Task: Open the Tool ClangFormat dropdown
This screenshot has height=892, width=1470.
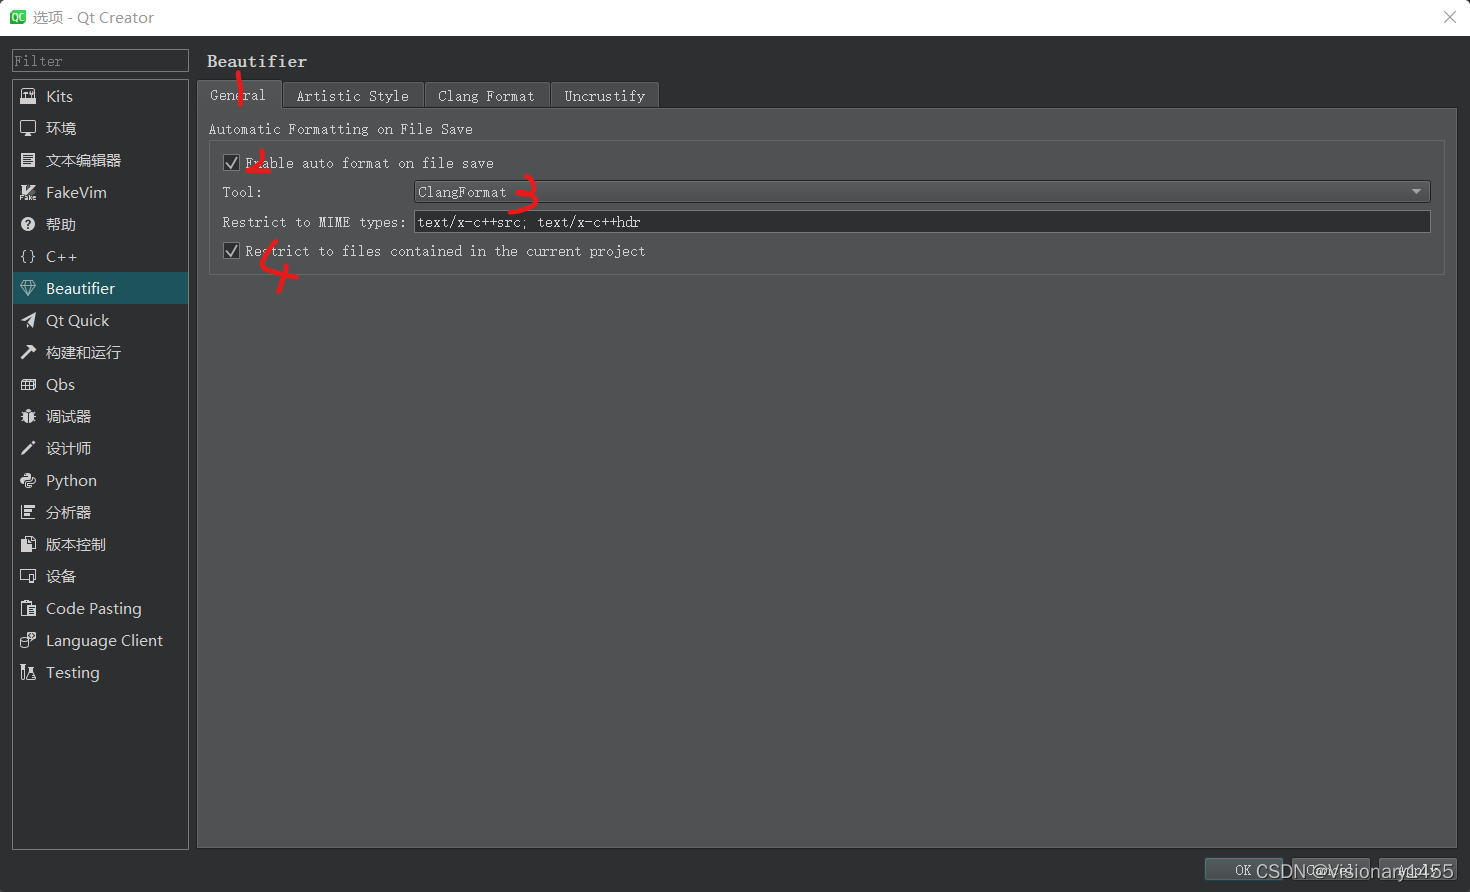Action: click(x=922, y=192)
